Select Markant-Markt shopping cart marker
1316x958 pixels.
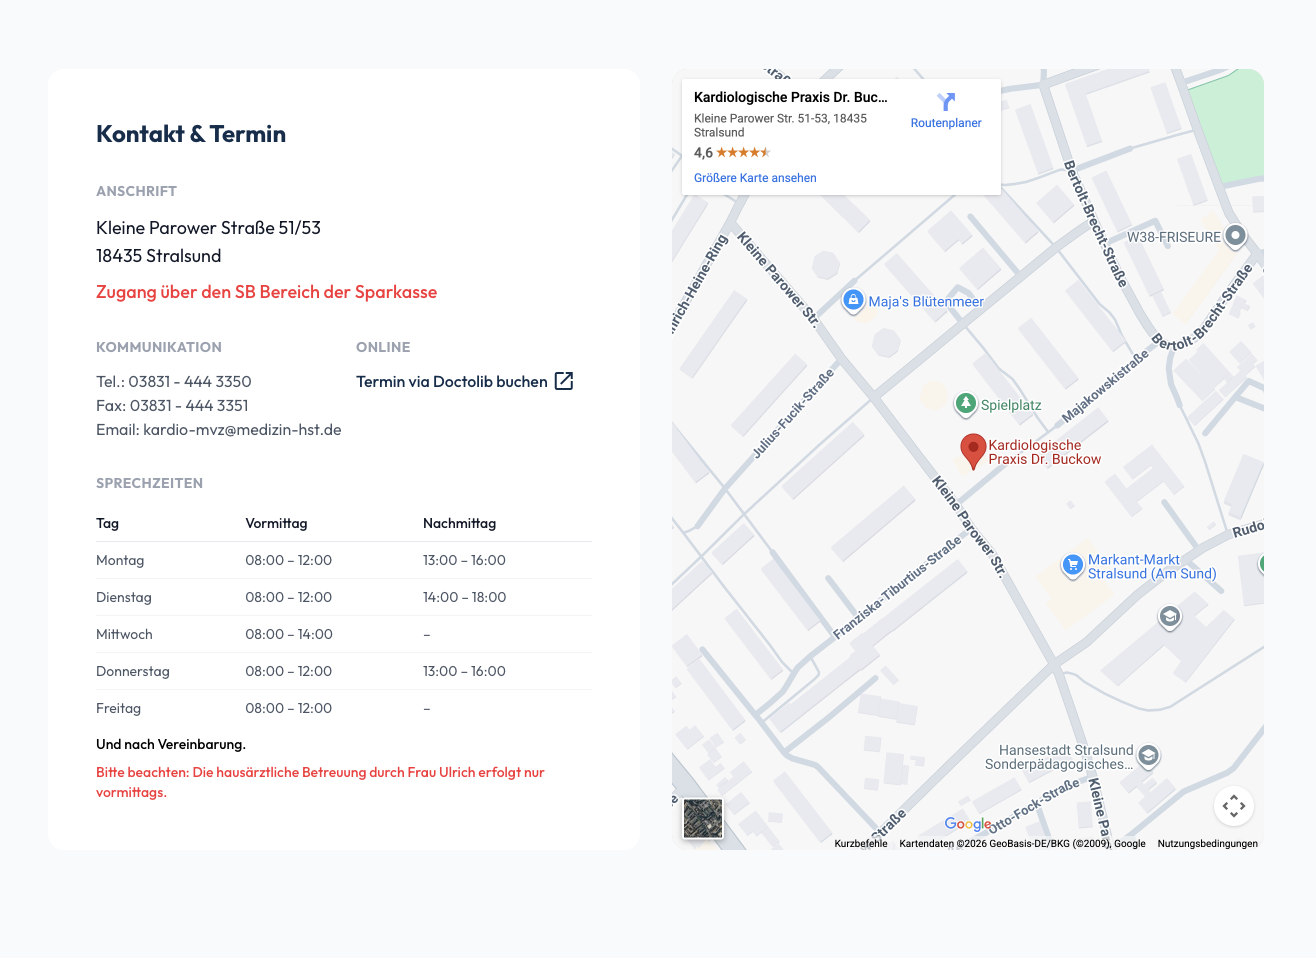tap(1072, 565)
